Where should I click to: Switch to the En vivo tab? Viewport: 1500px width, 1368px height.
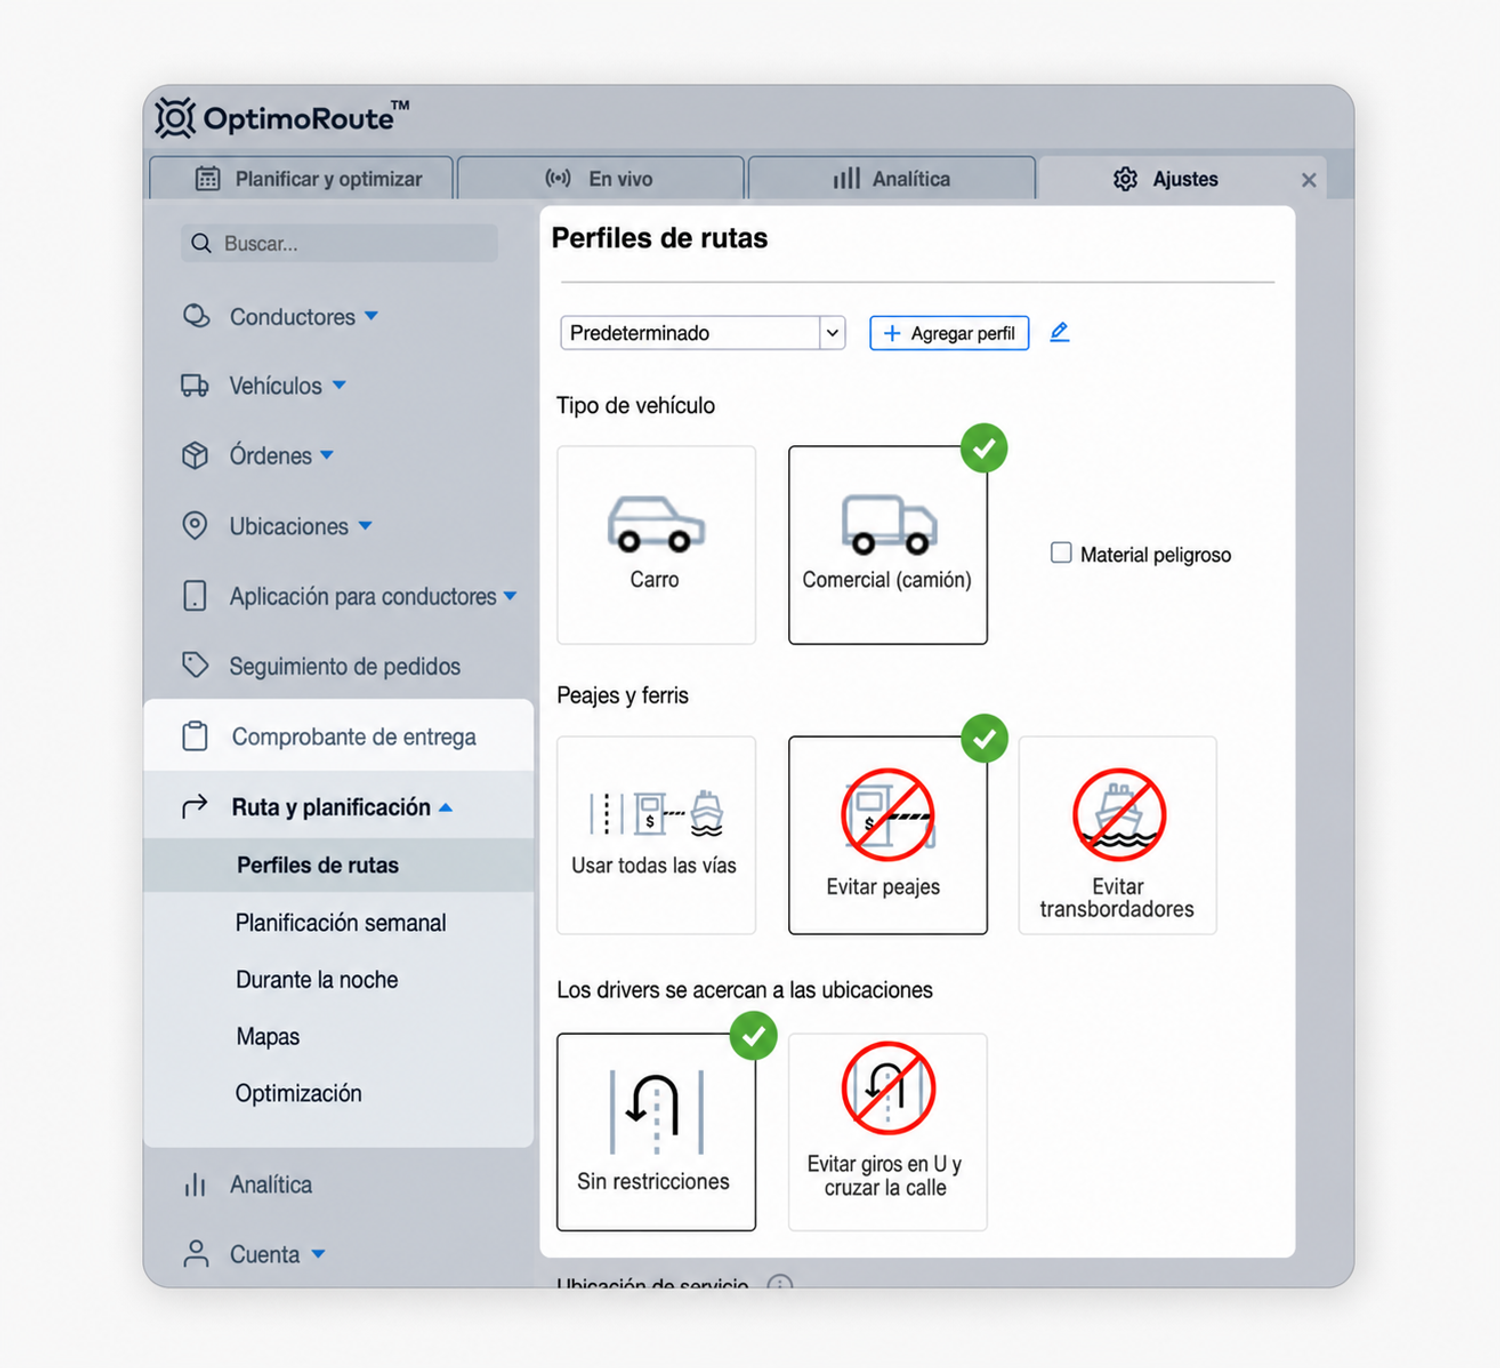(601, 178)
